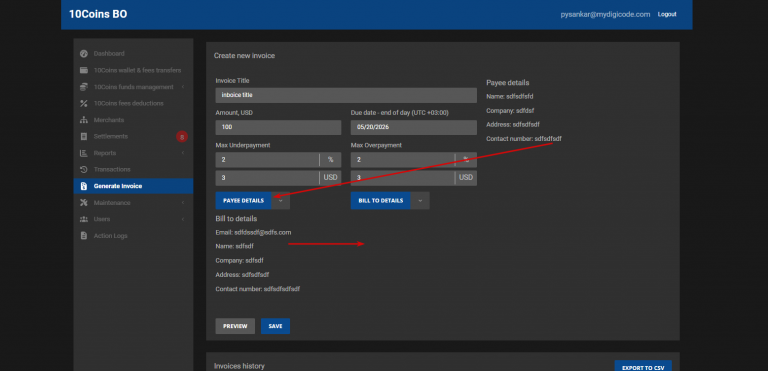Screen dimensions: 768x371
Task: Expand the Users submenu chevron
Action: pos(183,219)
